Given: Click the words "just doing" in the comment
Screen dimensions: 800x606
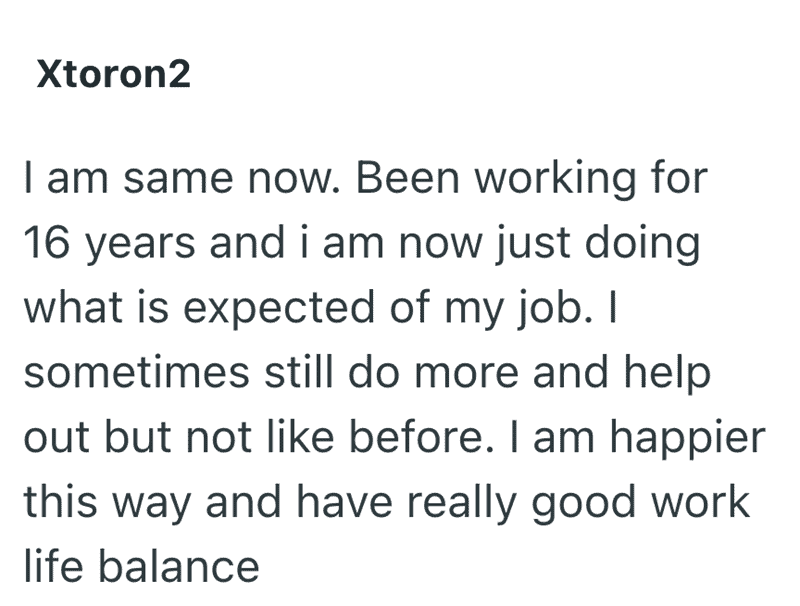Looking at the screenshot, I should tap(598, 246).
